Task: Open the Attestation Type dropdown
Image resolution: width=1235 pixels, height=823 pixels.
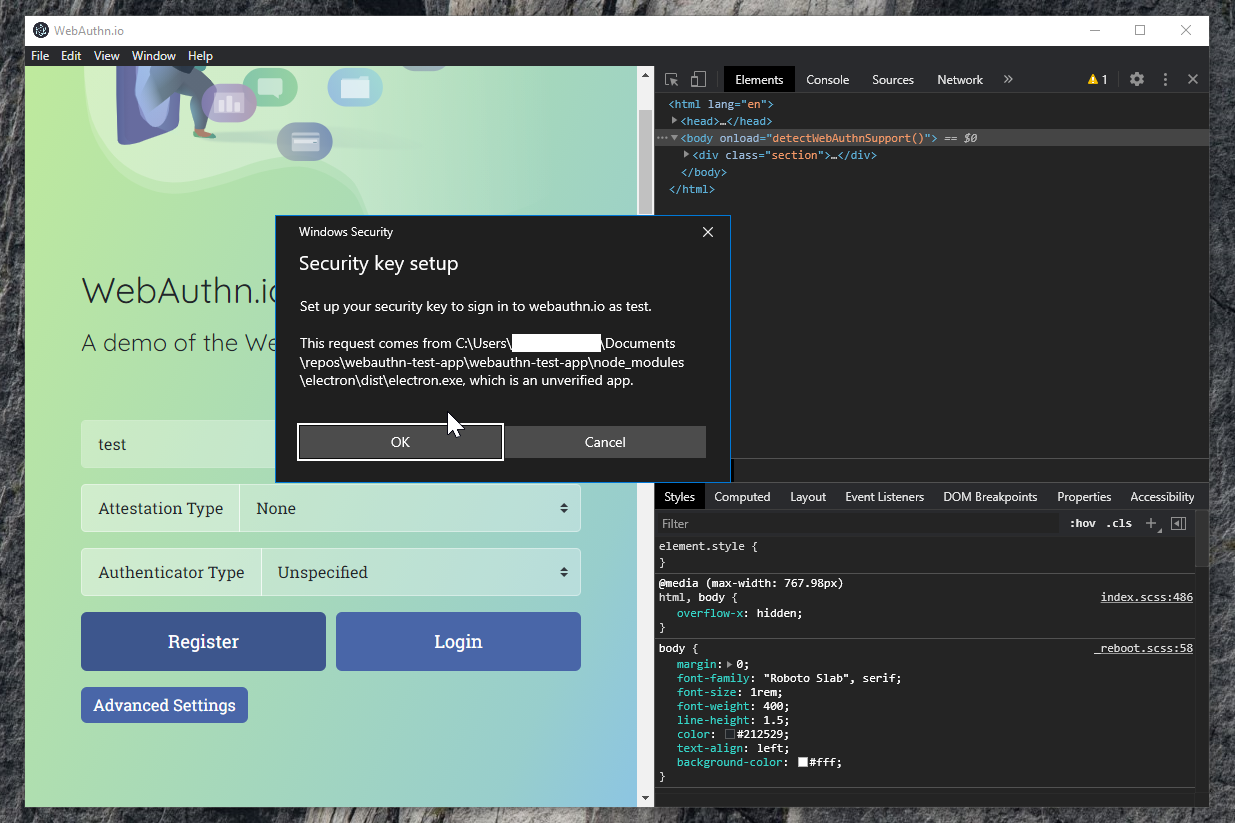Action: coord(410,508)
